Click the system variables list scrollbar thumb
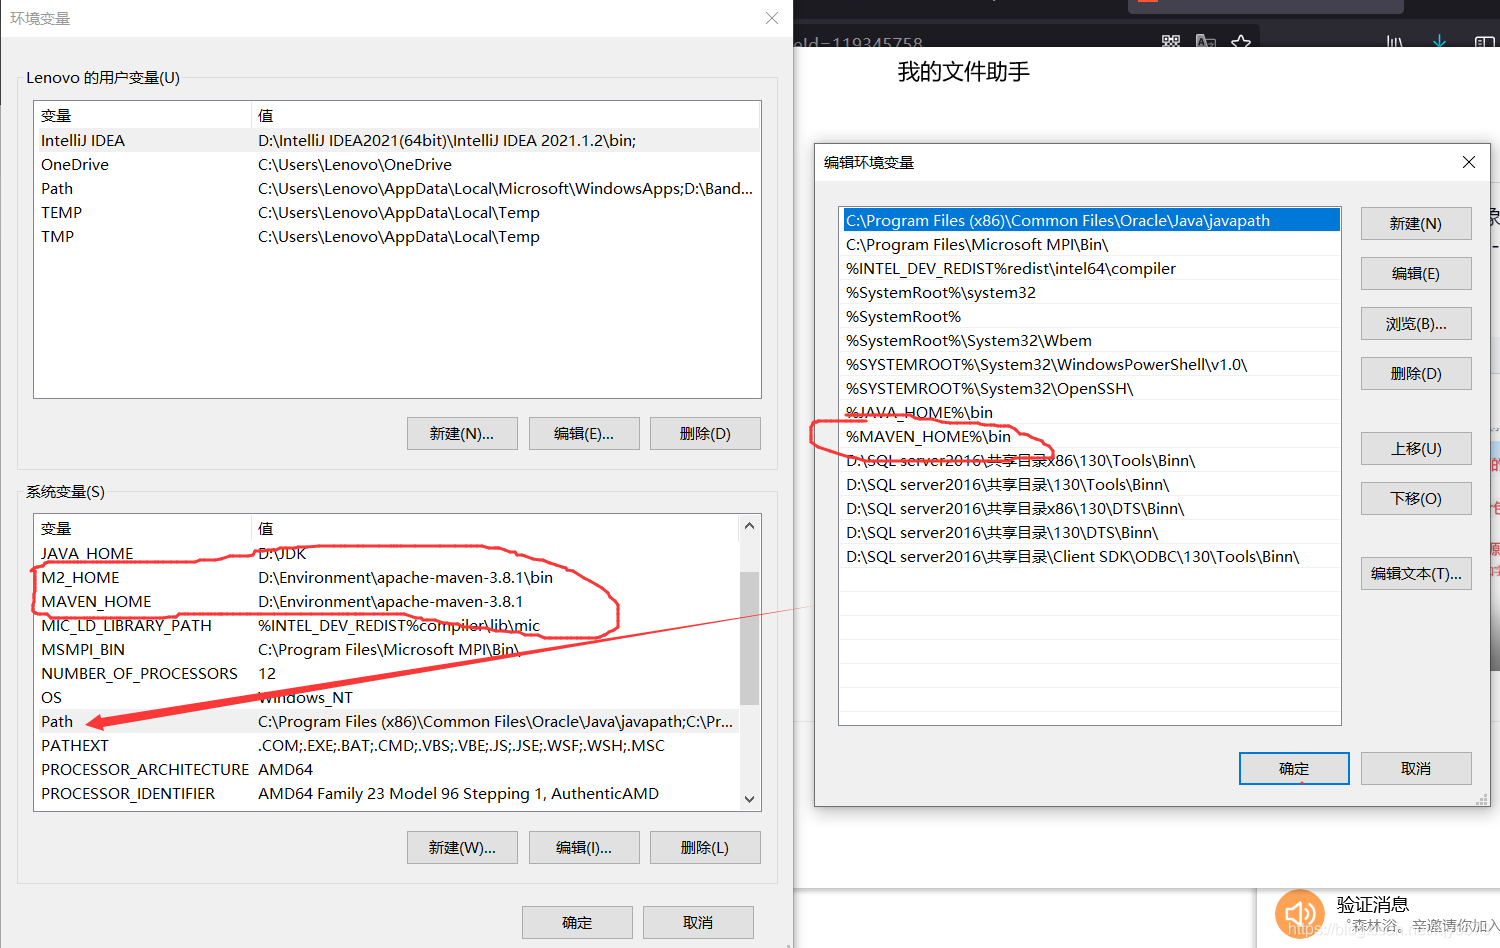 point(749,638)
